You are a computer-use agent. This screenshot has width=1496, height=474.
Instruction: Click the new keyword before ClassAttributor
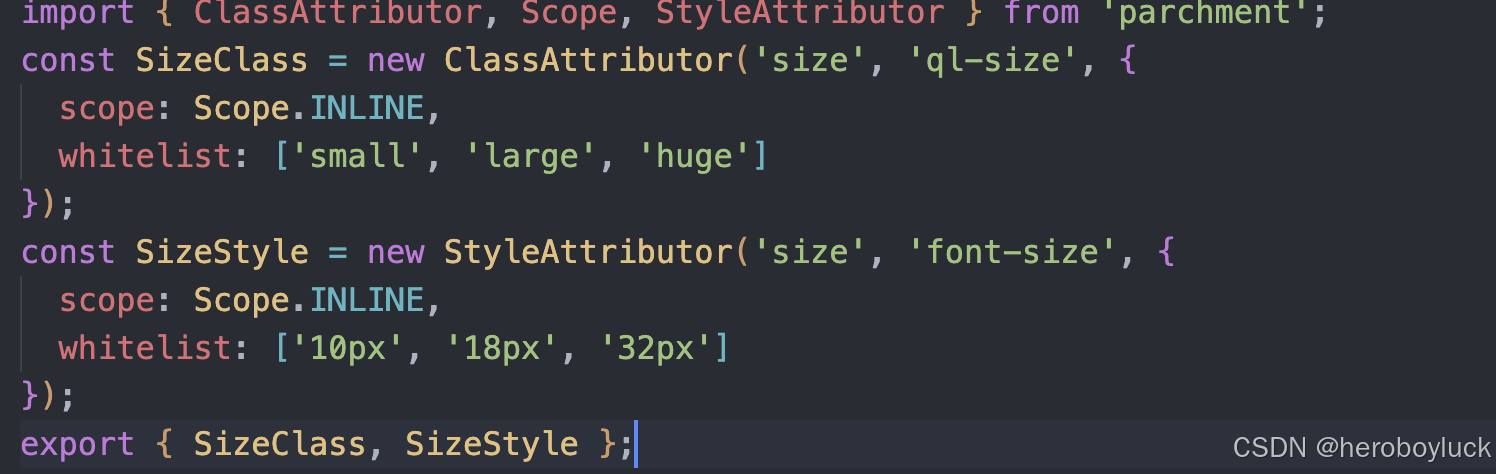(x=396, y=60)
